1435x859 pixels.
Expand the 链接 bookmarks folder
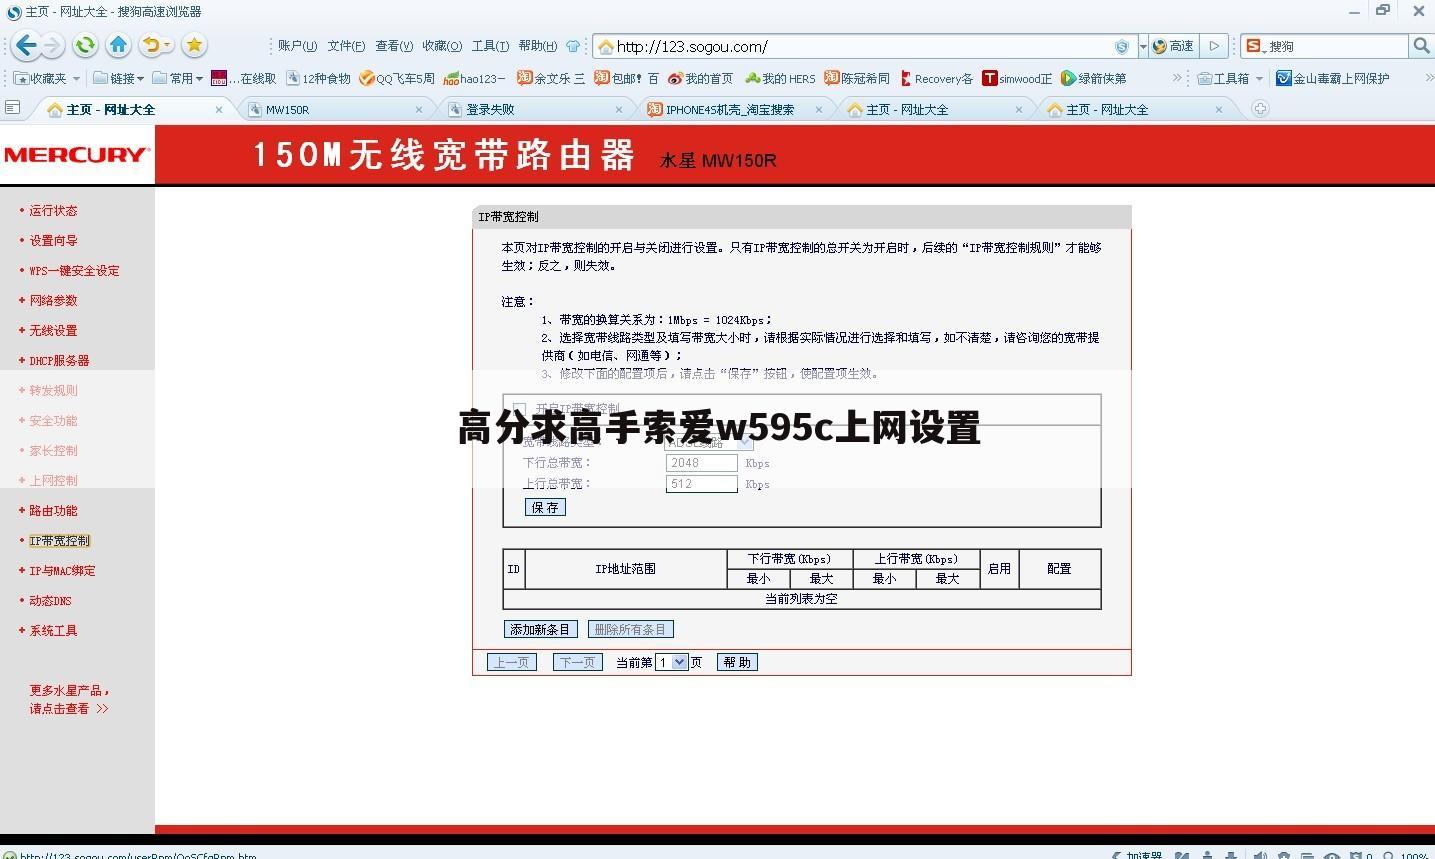pyautogui.click(x=118, y=78)
